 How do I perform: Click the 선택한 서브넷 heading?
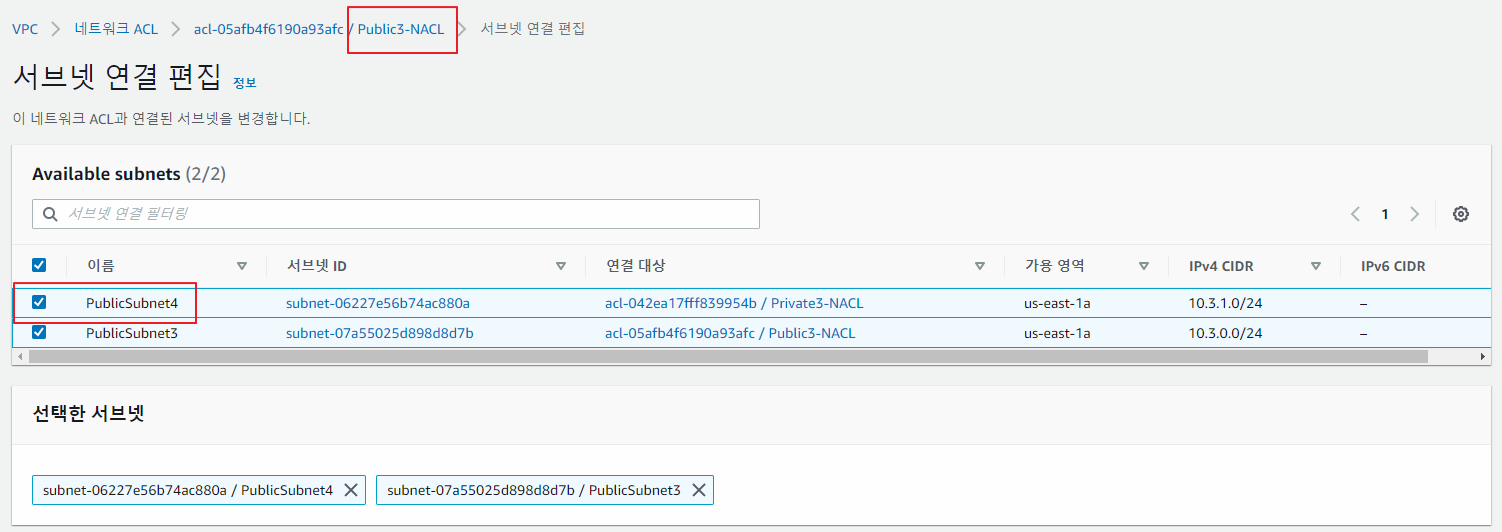tap(89, 413)
